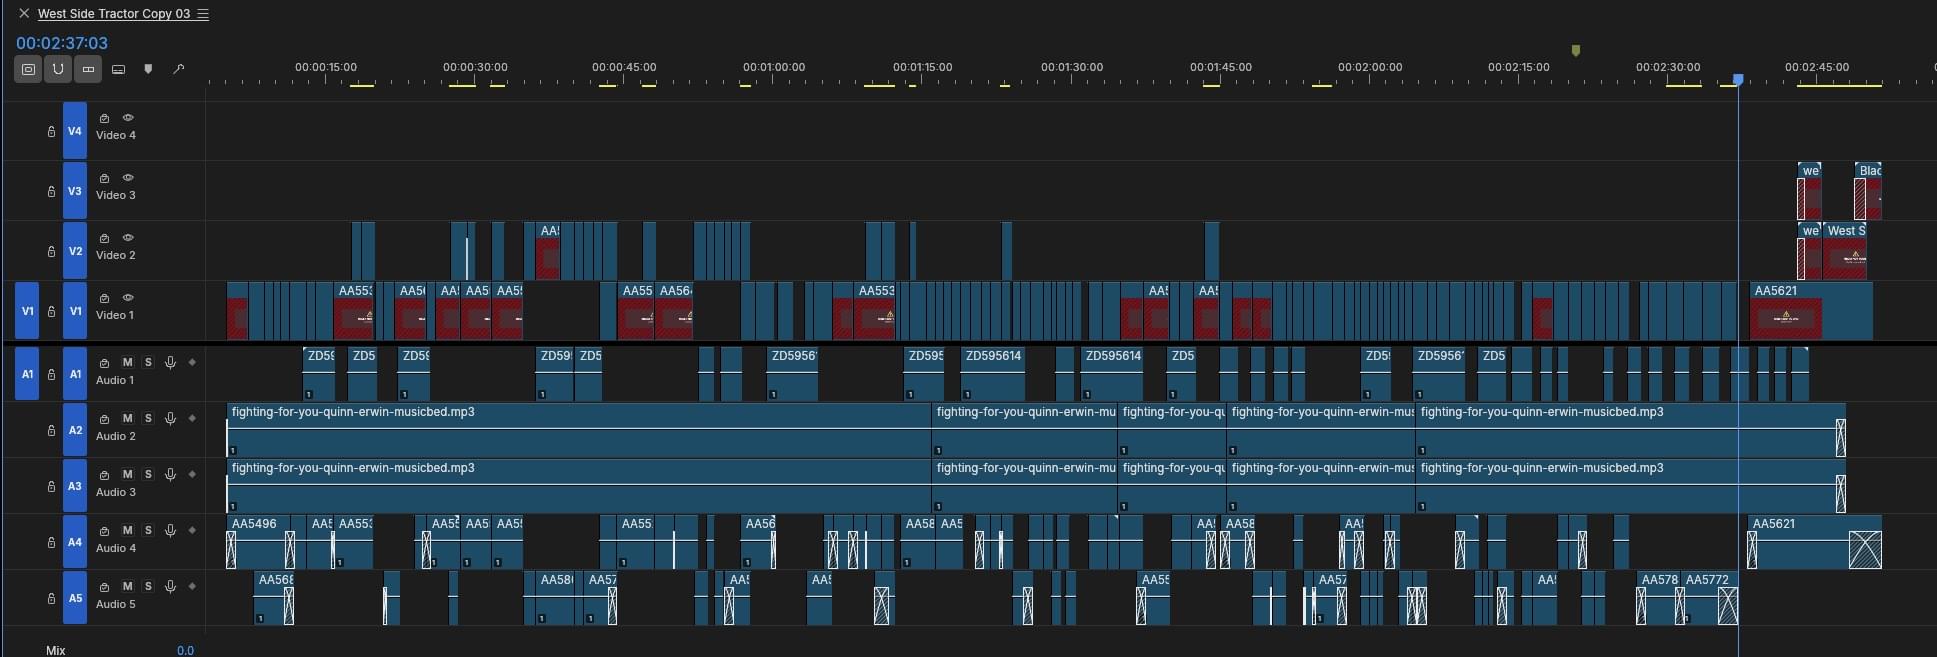Toggle V4 track targeting button
1937x657 pixels.
(x=75, y=131)
